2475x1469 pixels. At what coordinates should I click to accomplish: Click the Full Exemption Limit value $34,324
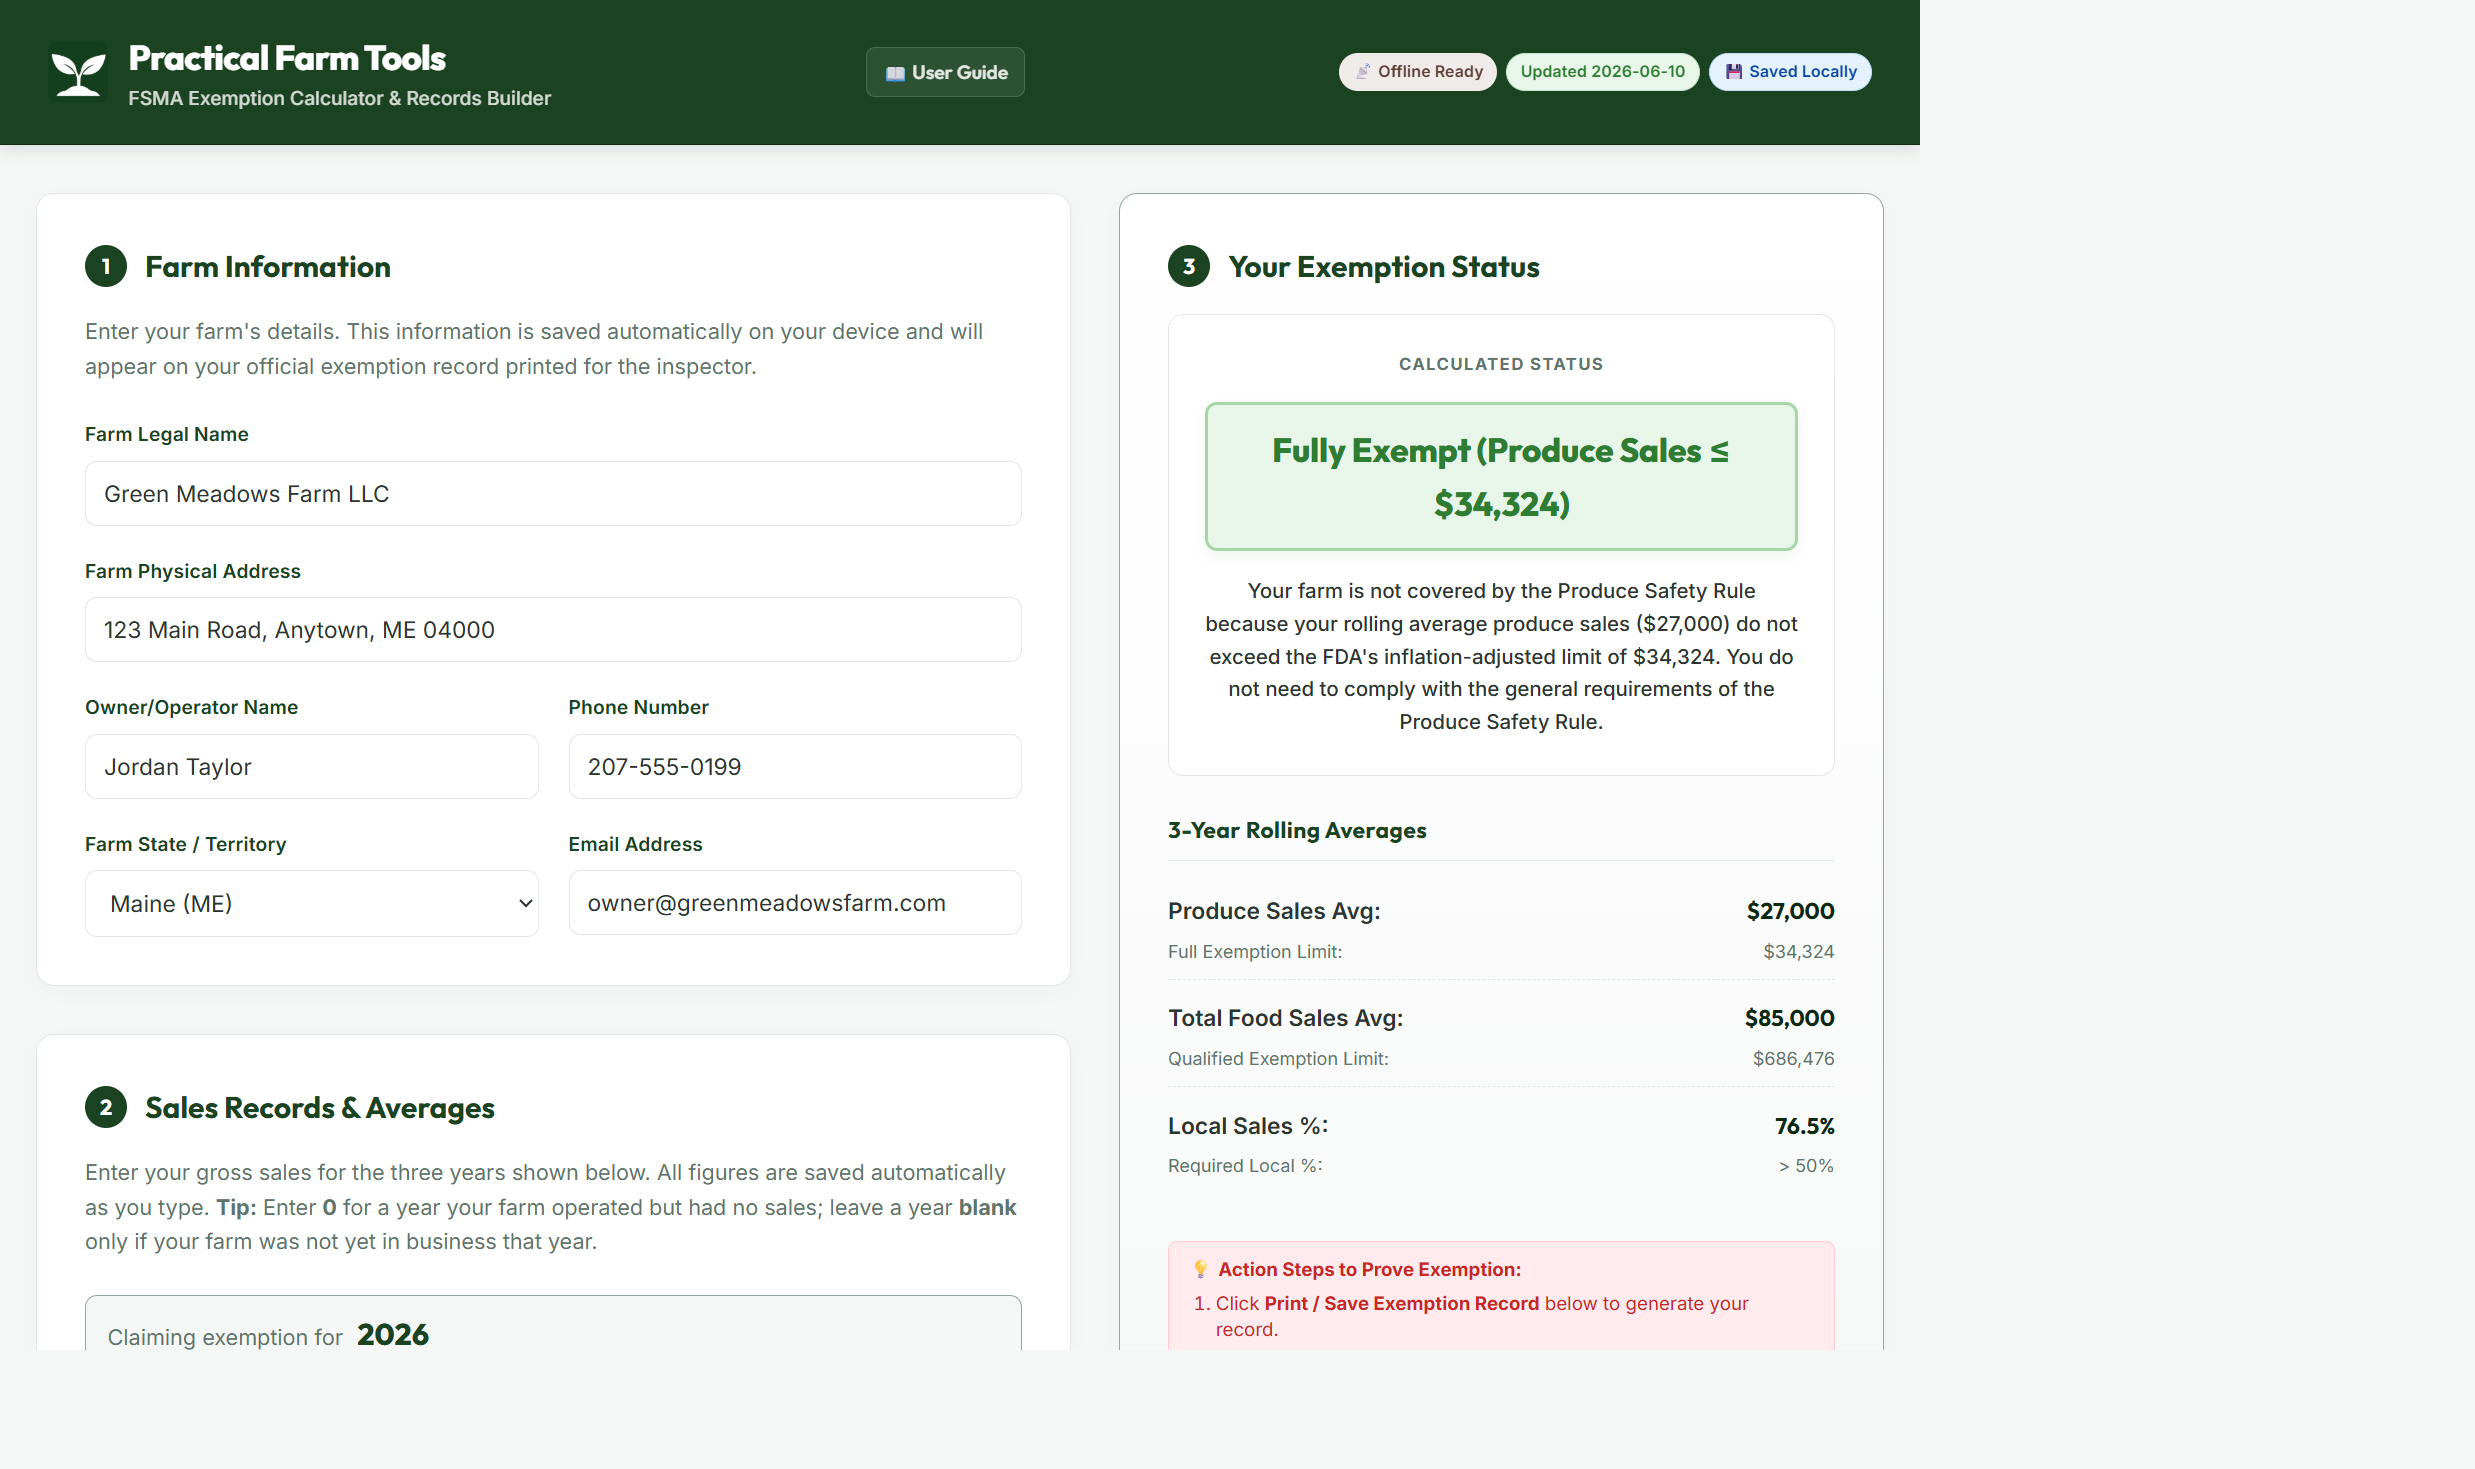pos(1798,952)
